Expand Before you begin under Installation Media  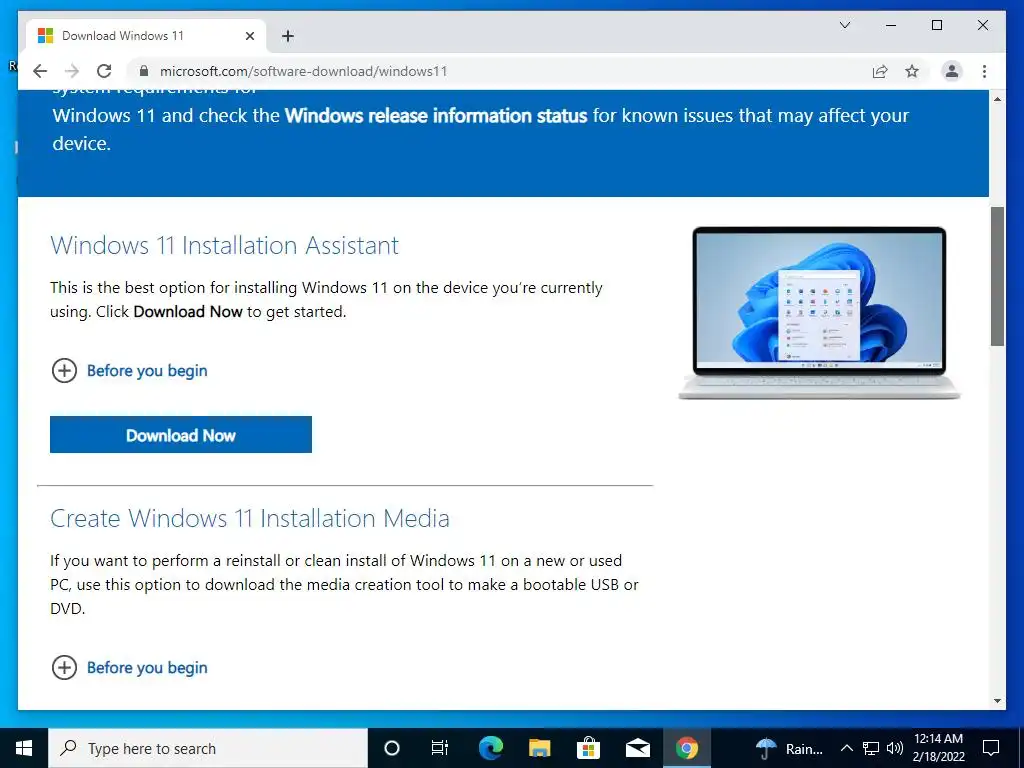(x=129, y=667)
